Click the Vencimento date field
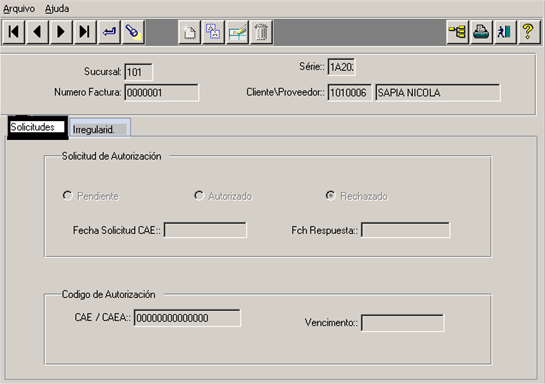Image resolution: width=545 pixels, height=384 pixels. (x=402, y=323)
